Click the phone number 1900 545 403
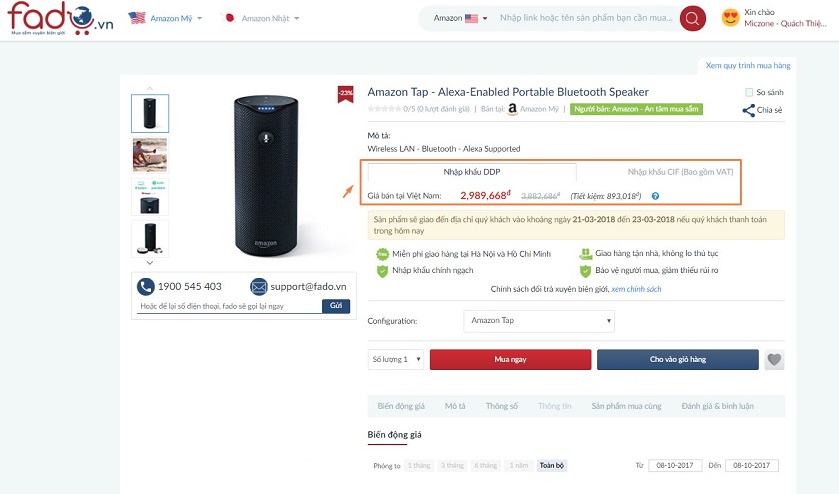Viewport: 839px width, 494px height. tap(189, 287)
